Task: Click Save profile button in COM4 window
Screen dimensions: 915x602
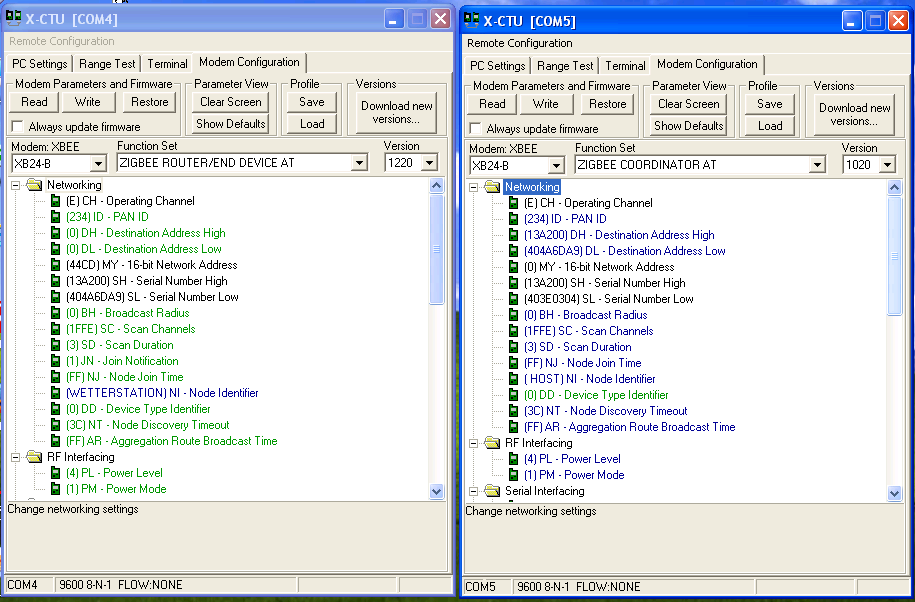Action: coord(312,102)
